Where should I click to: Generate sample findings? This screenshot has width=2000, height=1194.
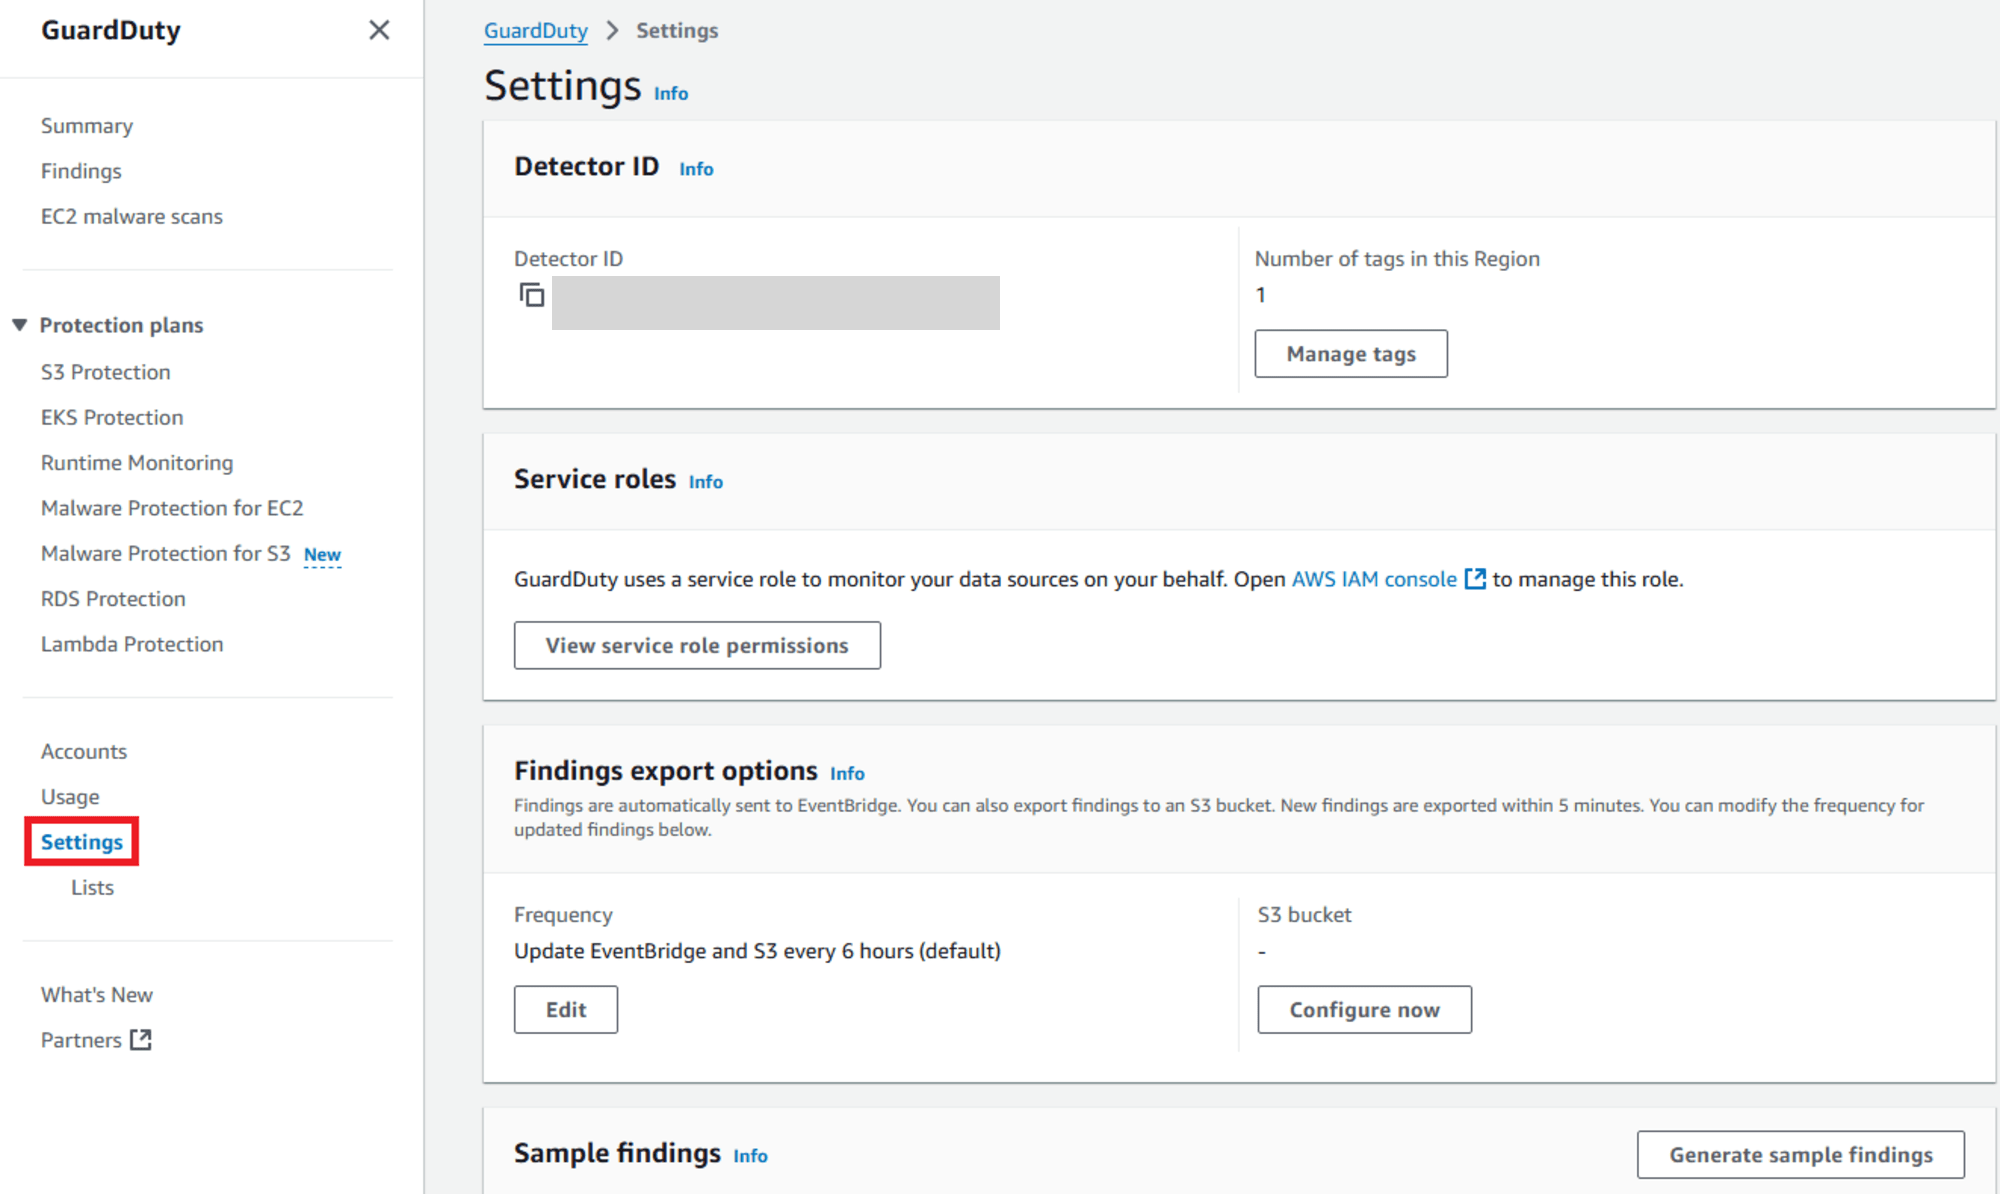[1799, 1154]
